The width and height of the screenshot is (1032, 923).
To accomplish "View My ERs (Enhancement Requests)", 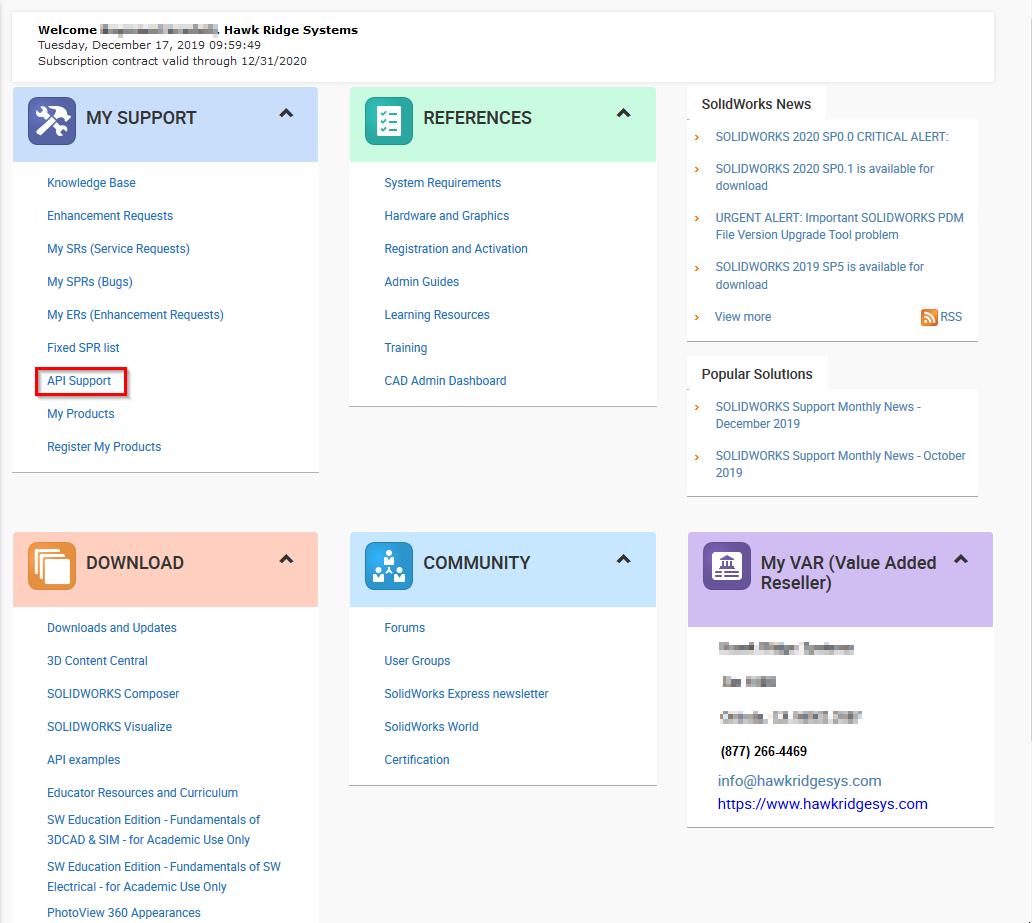I will pos(136,315).
